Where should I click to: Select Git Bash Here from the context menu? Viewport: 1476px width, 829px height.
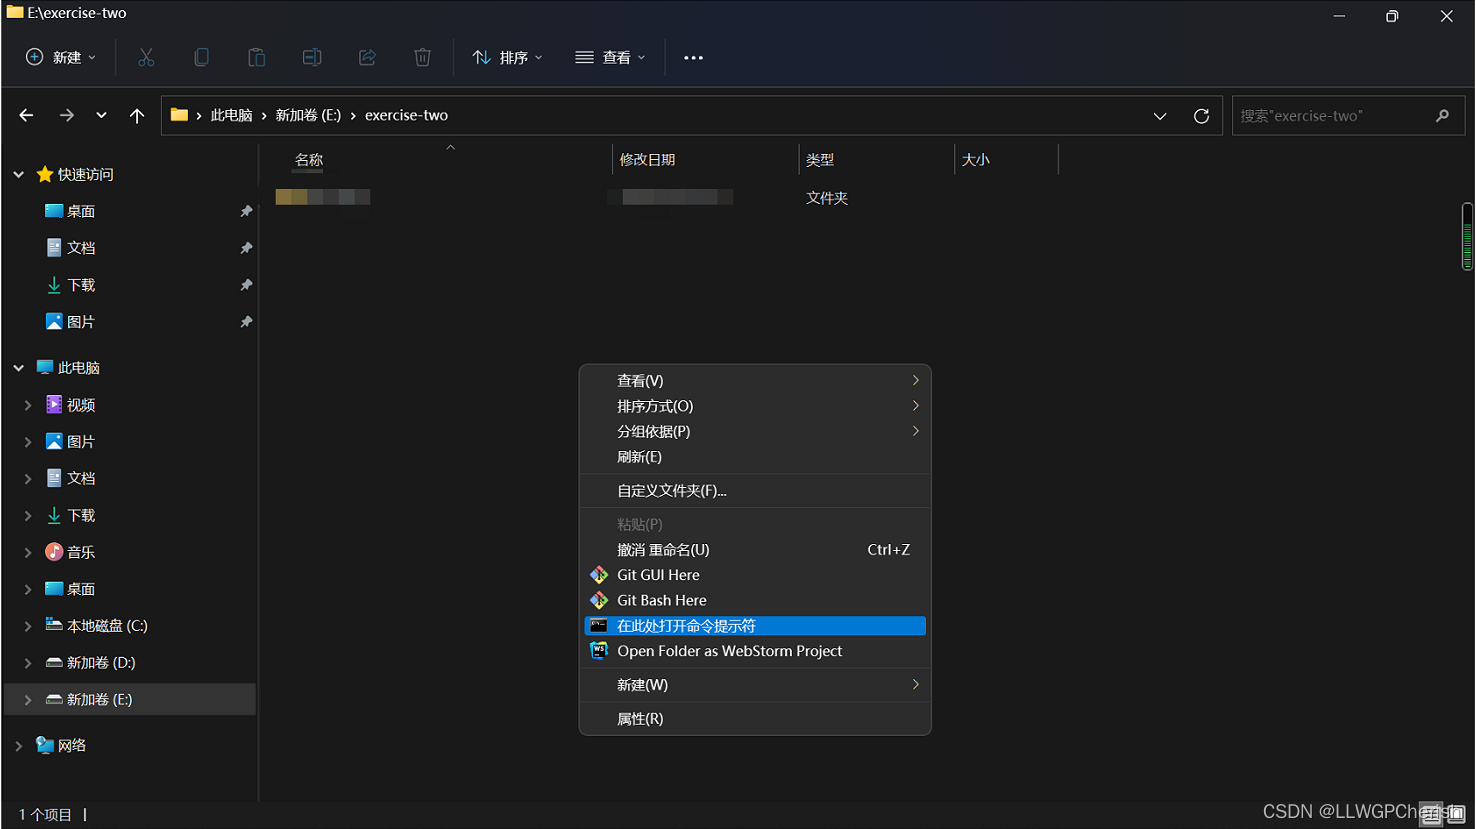click(661, 600)
